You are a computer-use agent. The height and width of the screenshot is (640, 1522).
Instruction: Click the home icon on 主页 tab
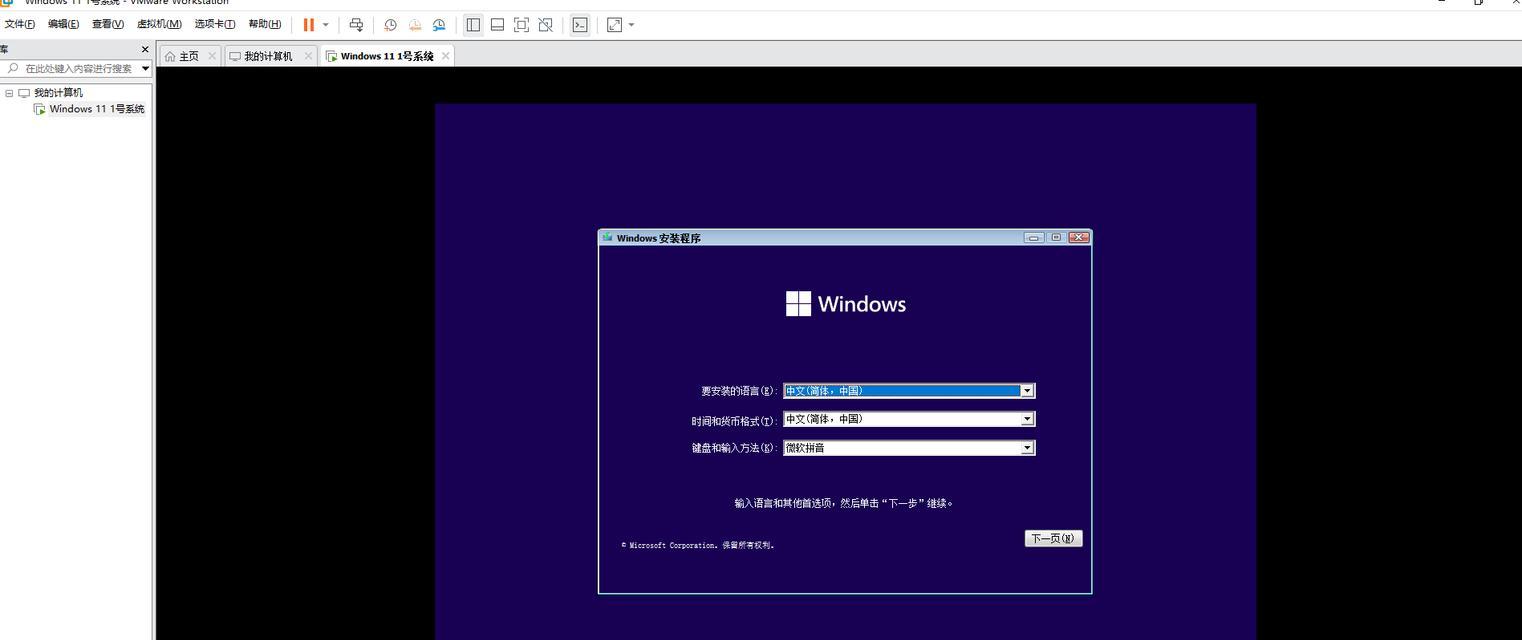click(x=170, y=56)
